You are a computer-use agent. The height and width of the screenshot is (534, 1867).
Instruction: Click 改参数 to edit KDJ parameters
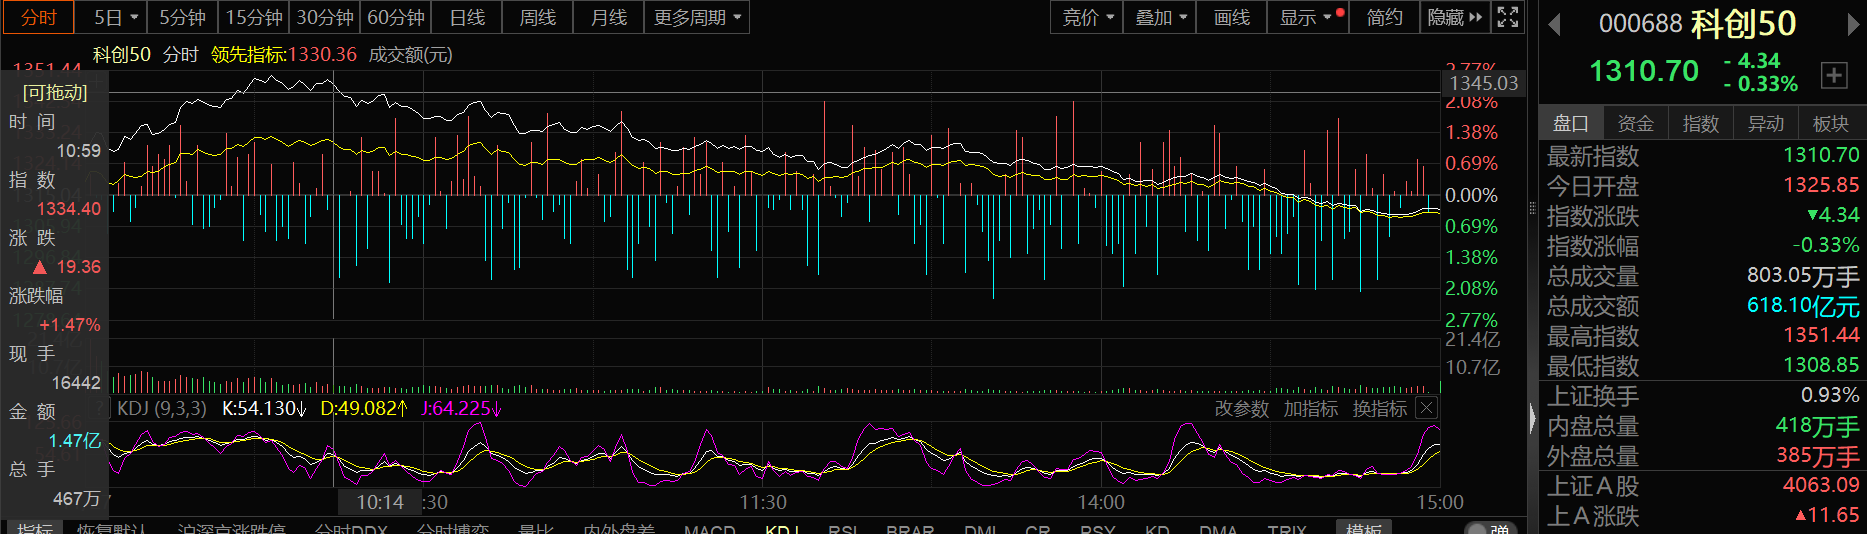coord(1241,408)
